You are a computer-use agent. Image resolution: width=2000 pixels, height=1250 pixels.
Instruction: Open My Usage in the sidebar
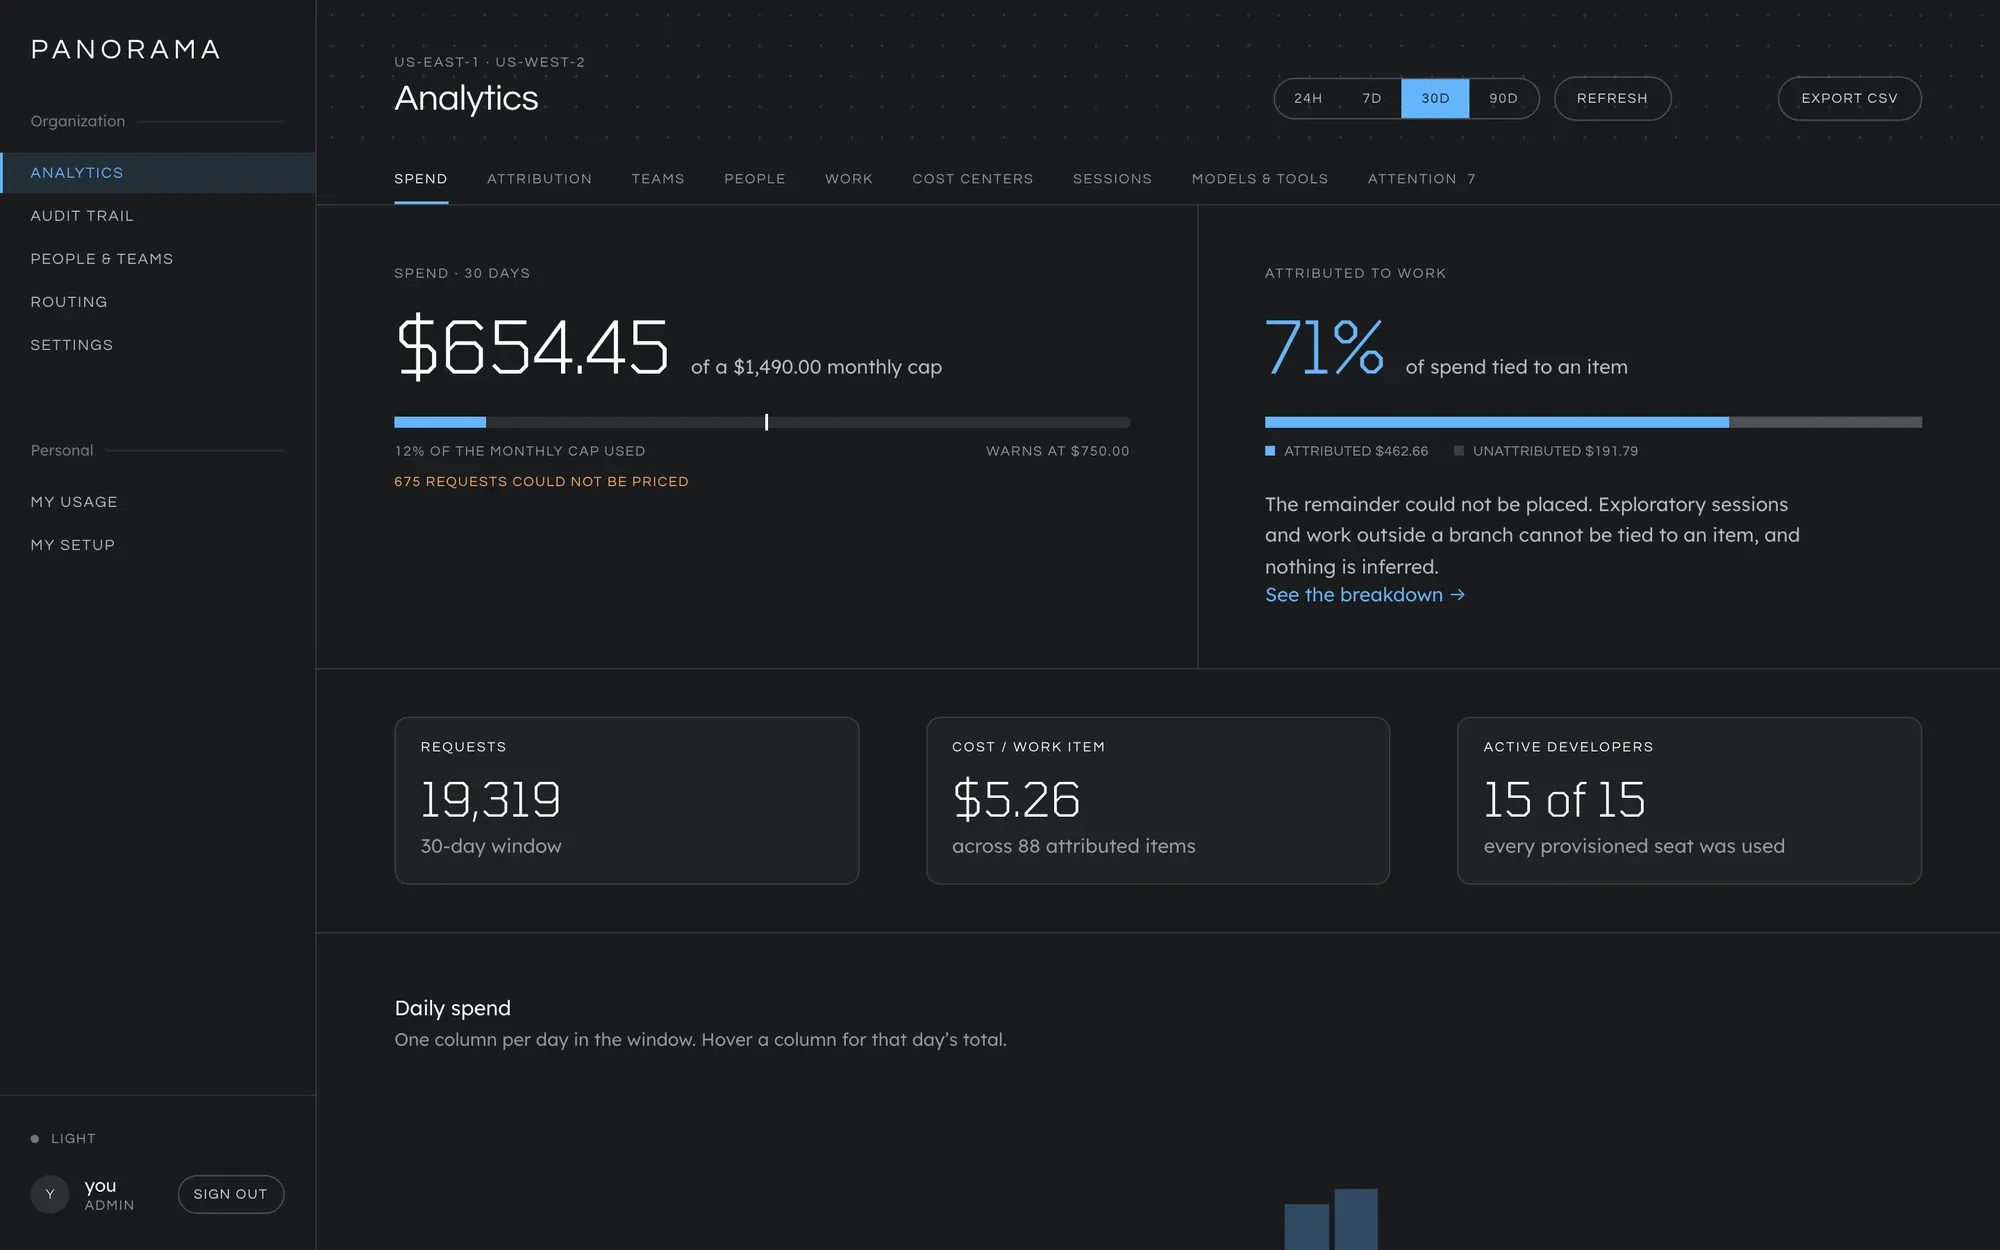(158, 502)
